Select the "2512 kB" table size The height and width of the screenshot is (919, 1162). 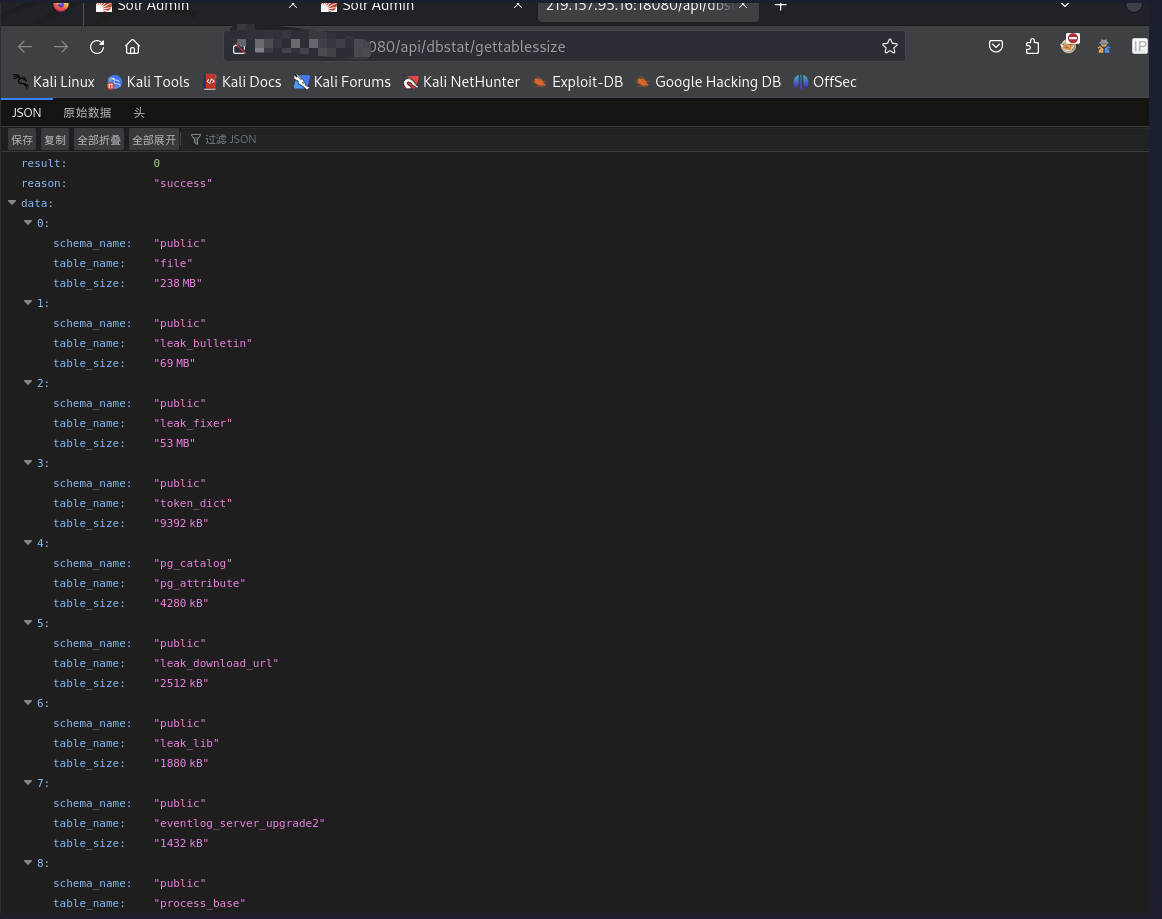tap(182, 683)
